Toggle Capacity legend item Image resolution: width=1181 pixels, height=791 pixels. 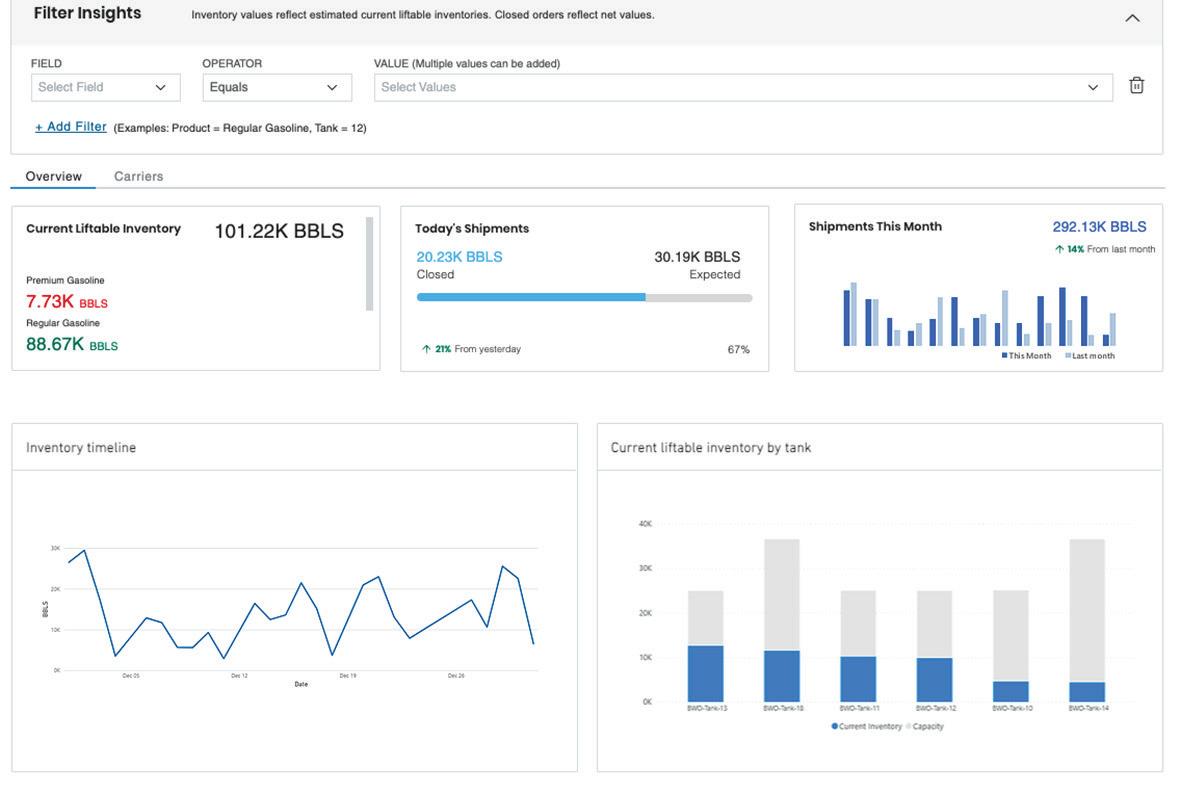click(925, 726)
